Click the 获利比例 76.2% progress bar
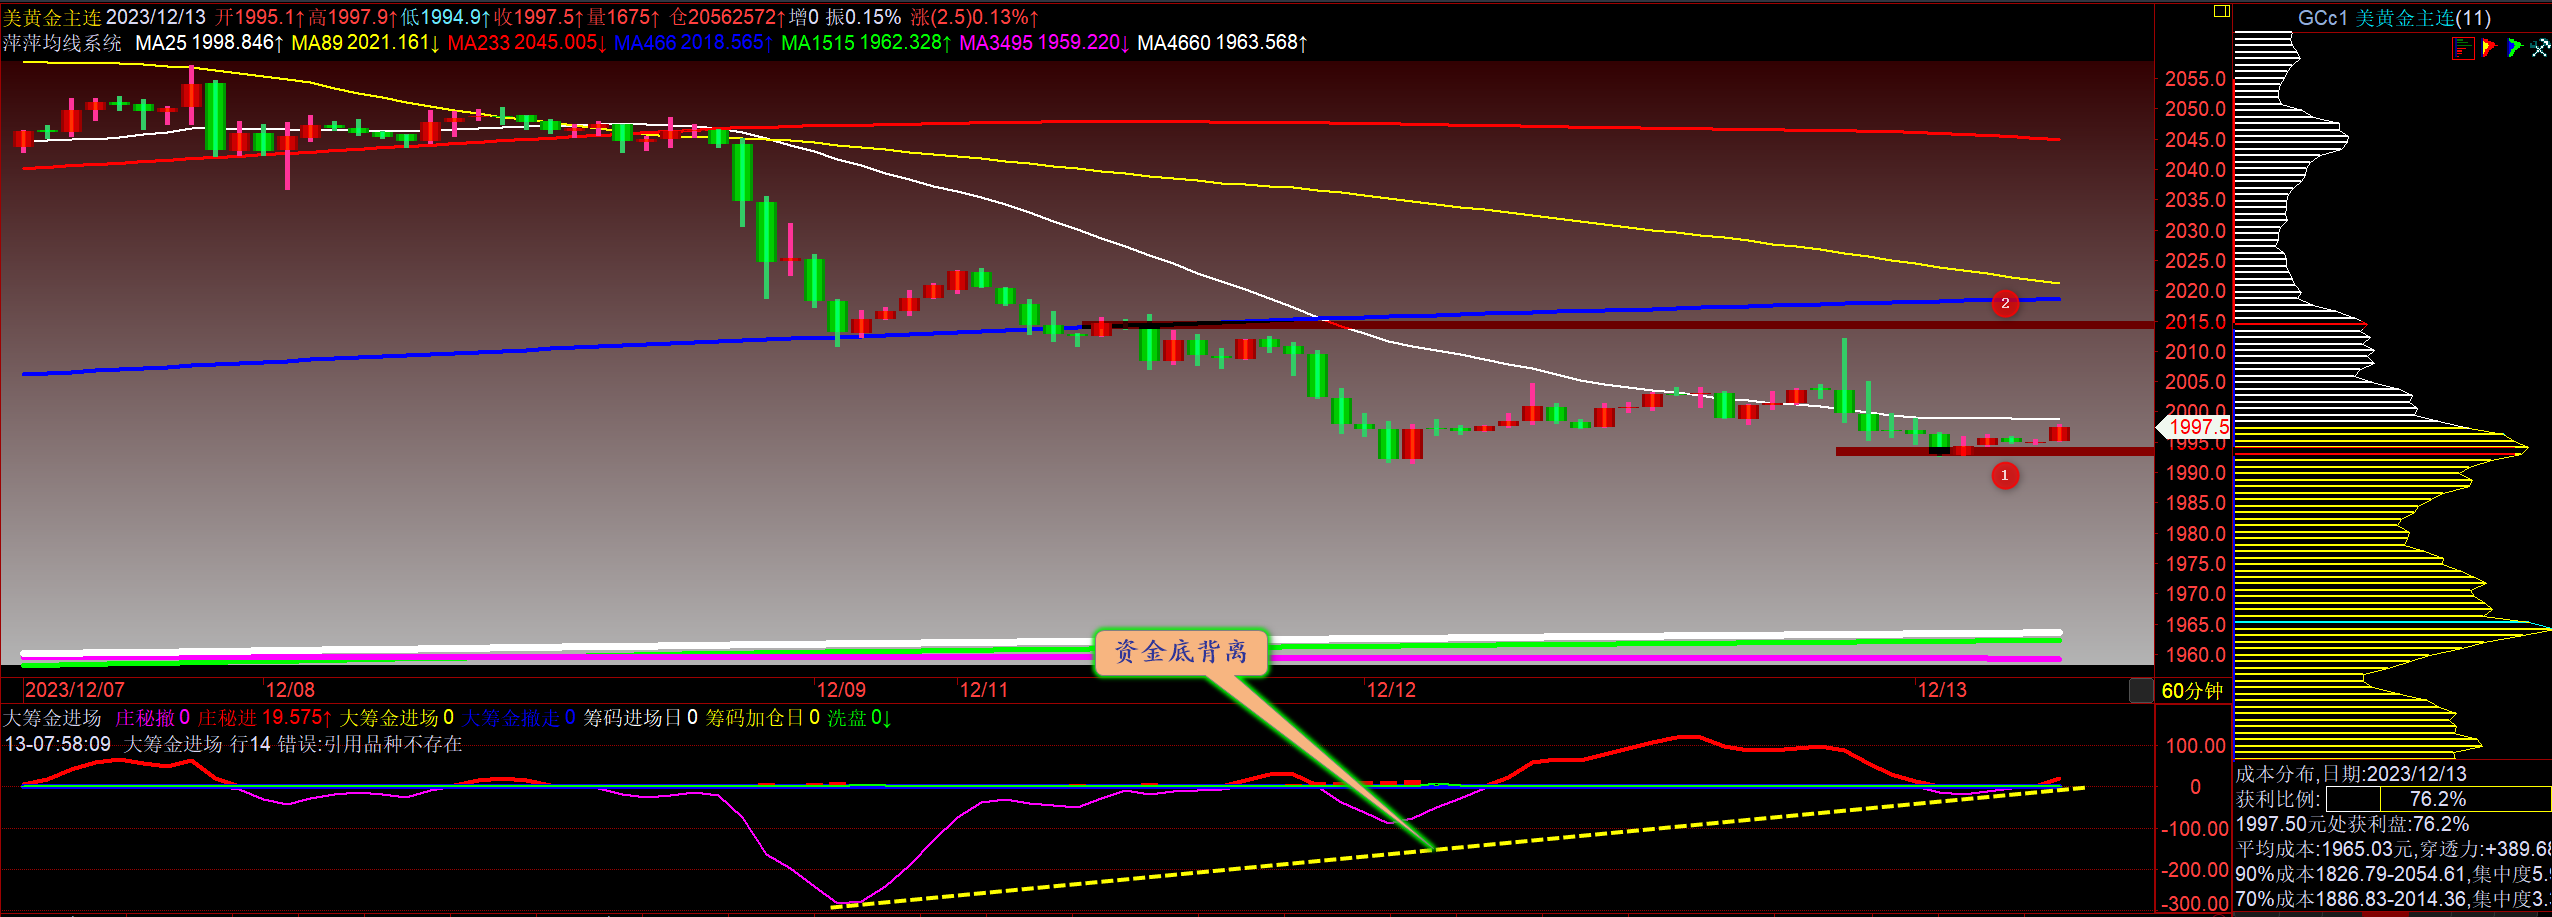This screenshot has width=2552, height=917. (x=2439, y=799)
